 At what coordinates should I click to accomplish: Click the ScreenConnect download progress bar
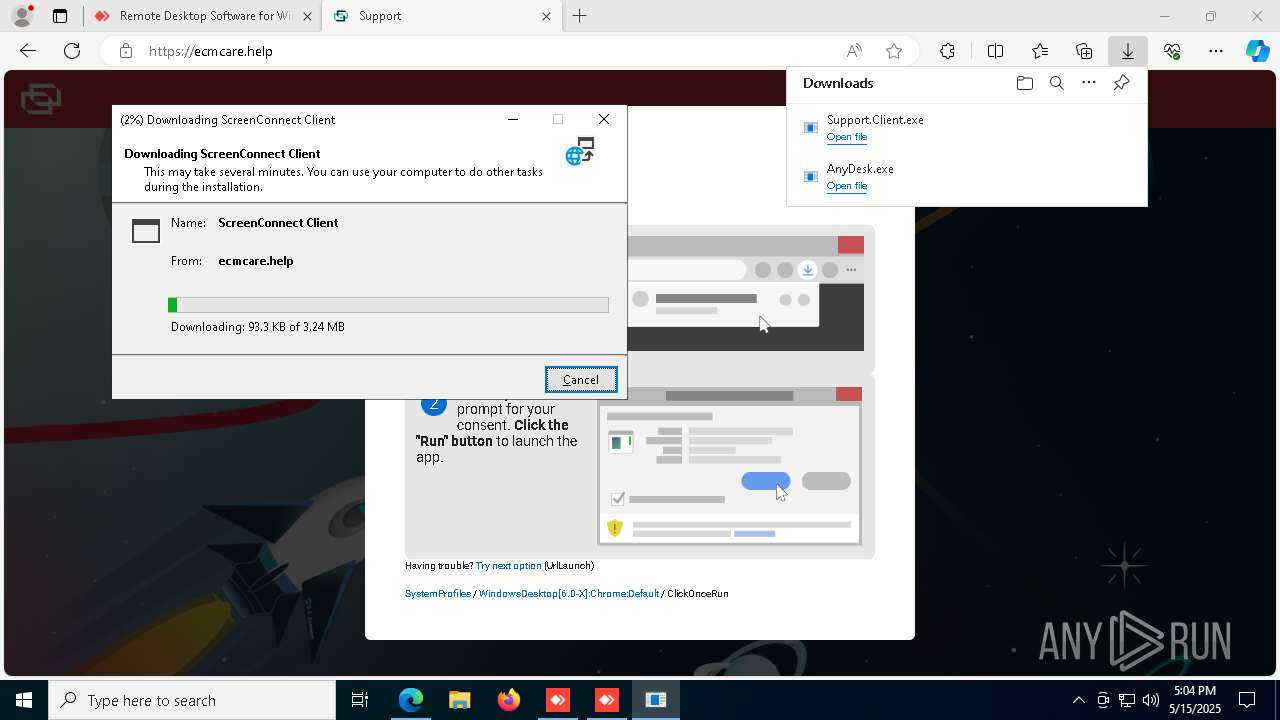coord(388,305)
